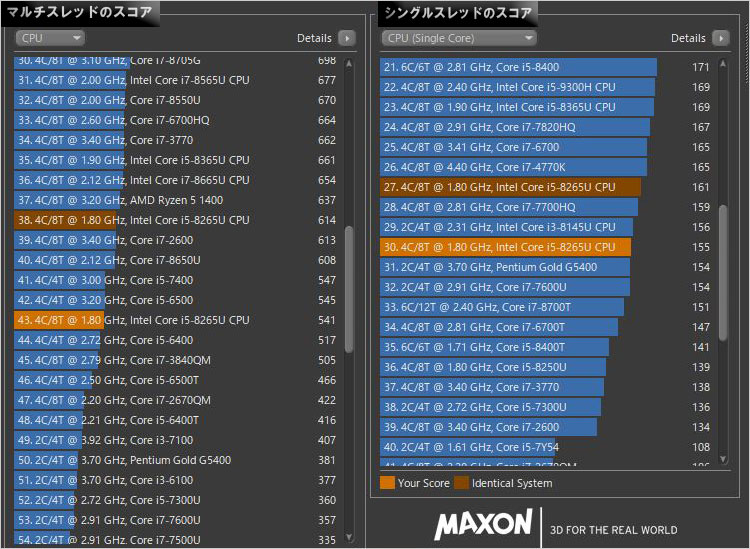
Task: Select row 46 Core i5-6500T
Action: point(175,380)
